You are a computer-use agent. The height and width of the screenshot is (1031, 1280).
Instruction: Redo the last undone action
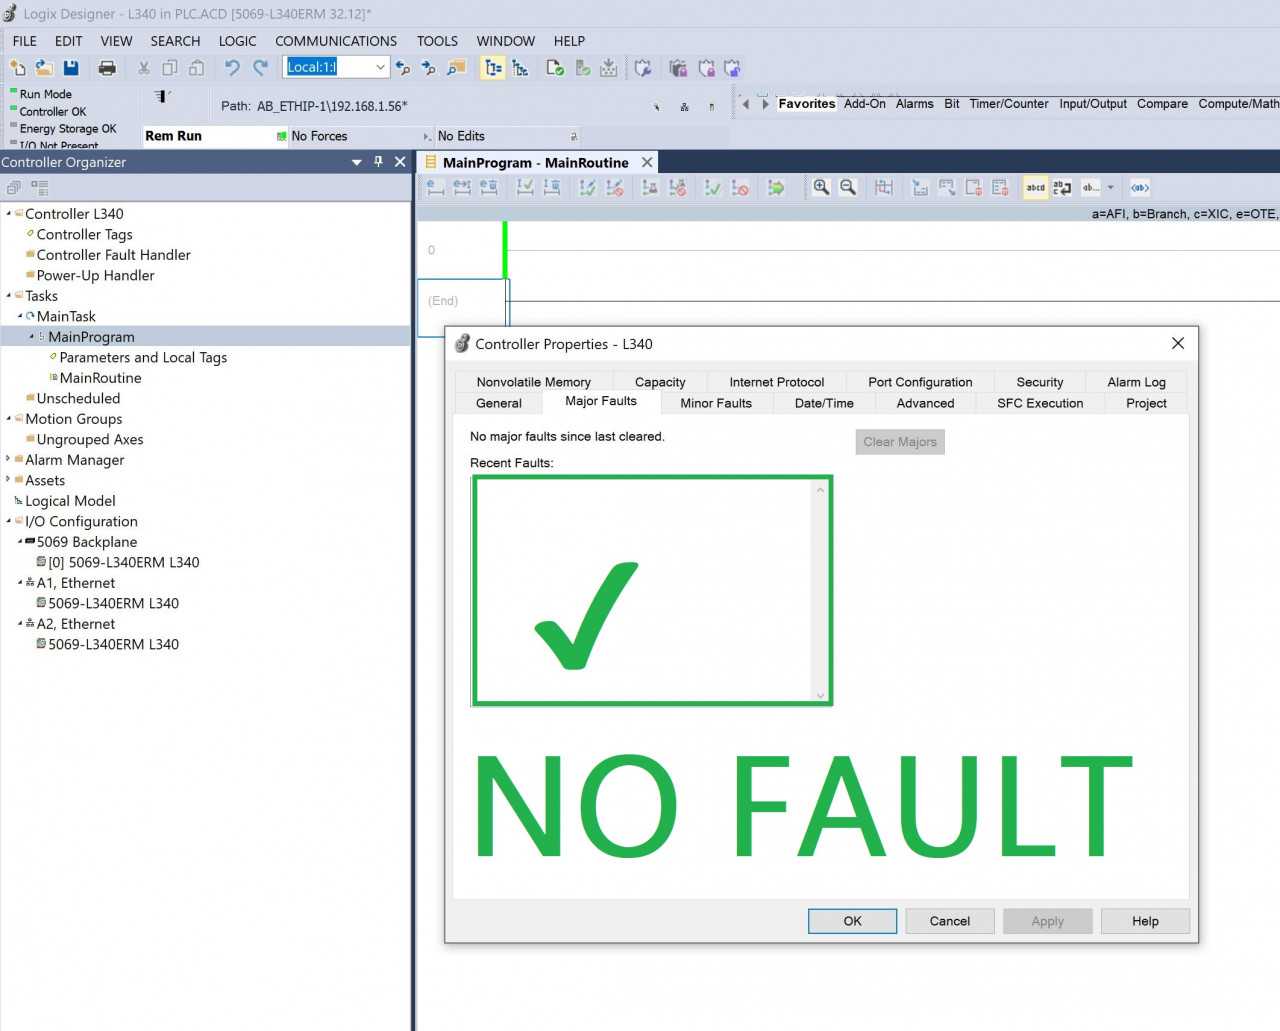click(x=260, y=68)
